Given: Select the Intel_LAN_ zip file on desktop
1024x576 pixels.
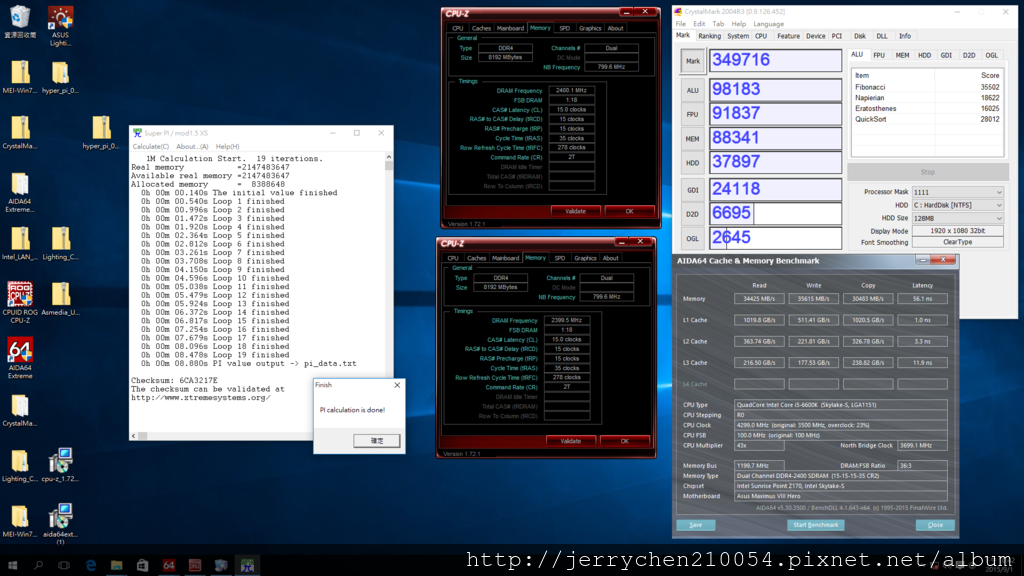Looking at the screenshot, I should click(20, 243).
